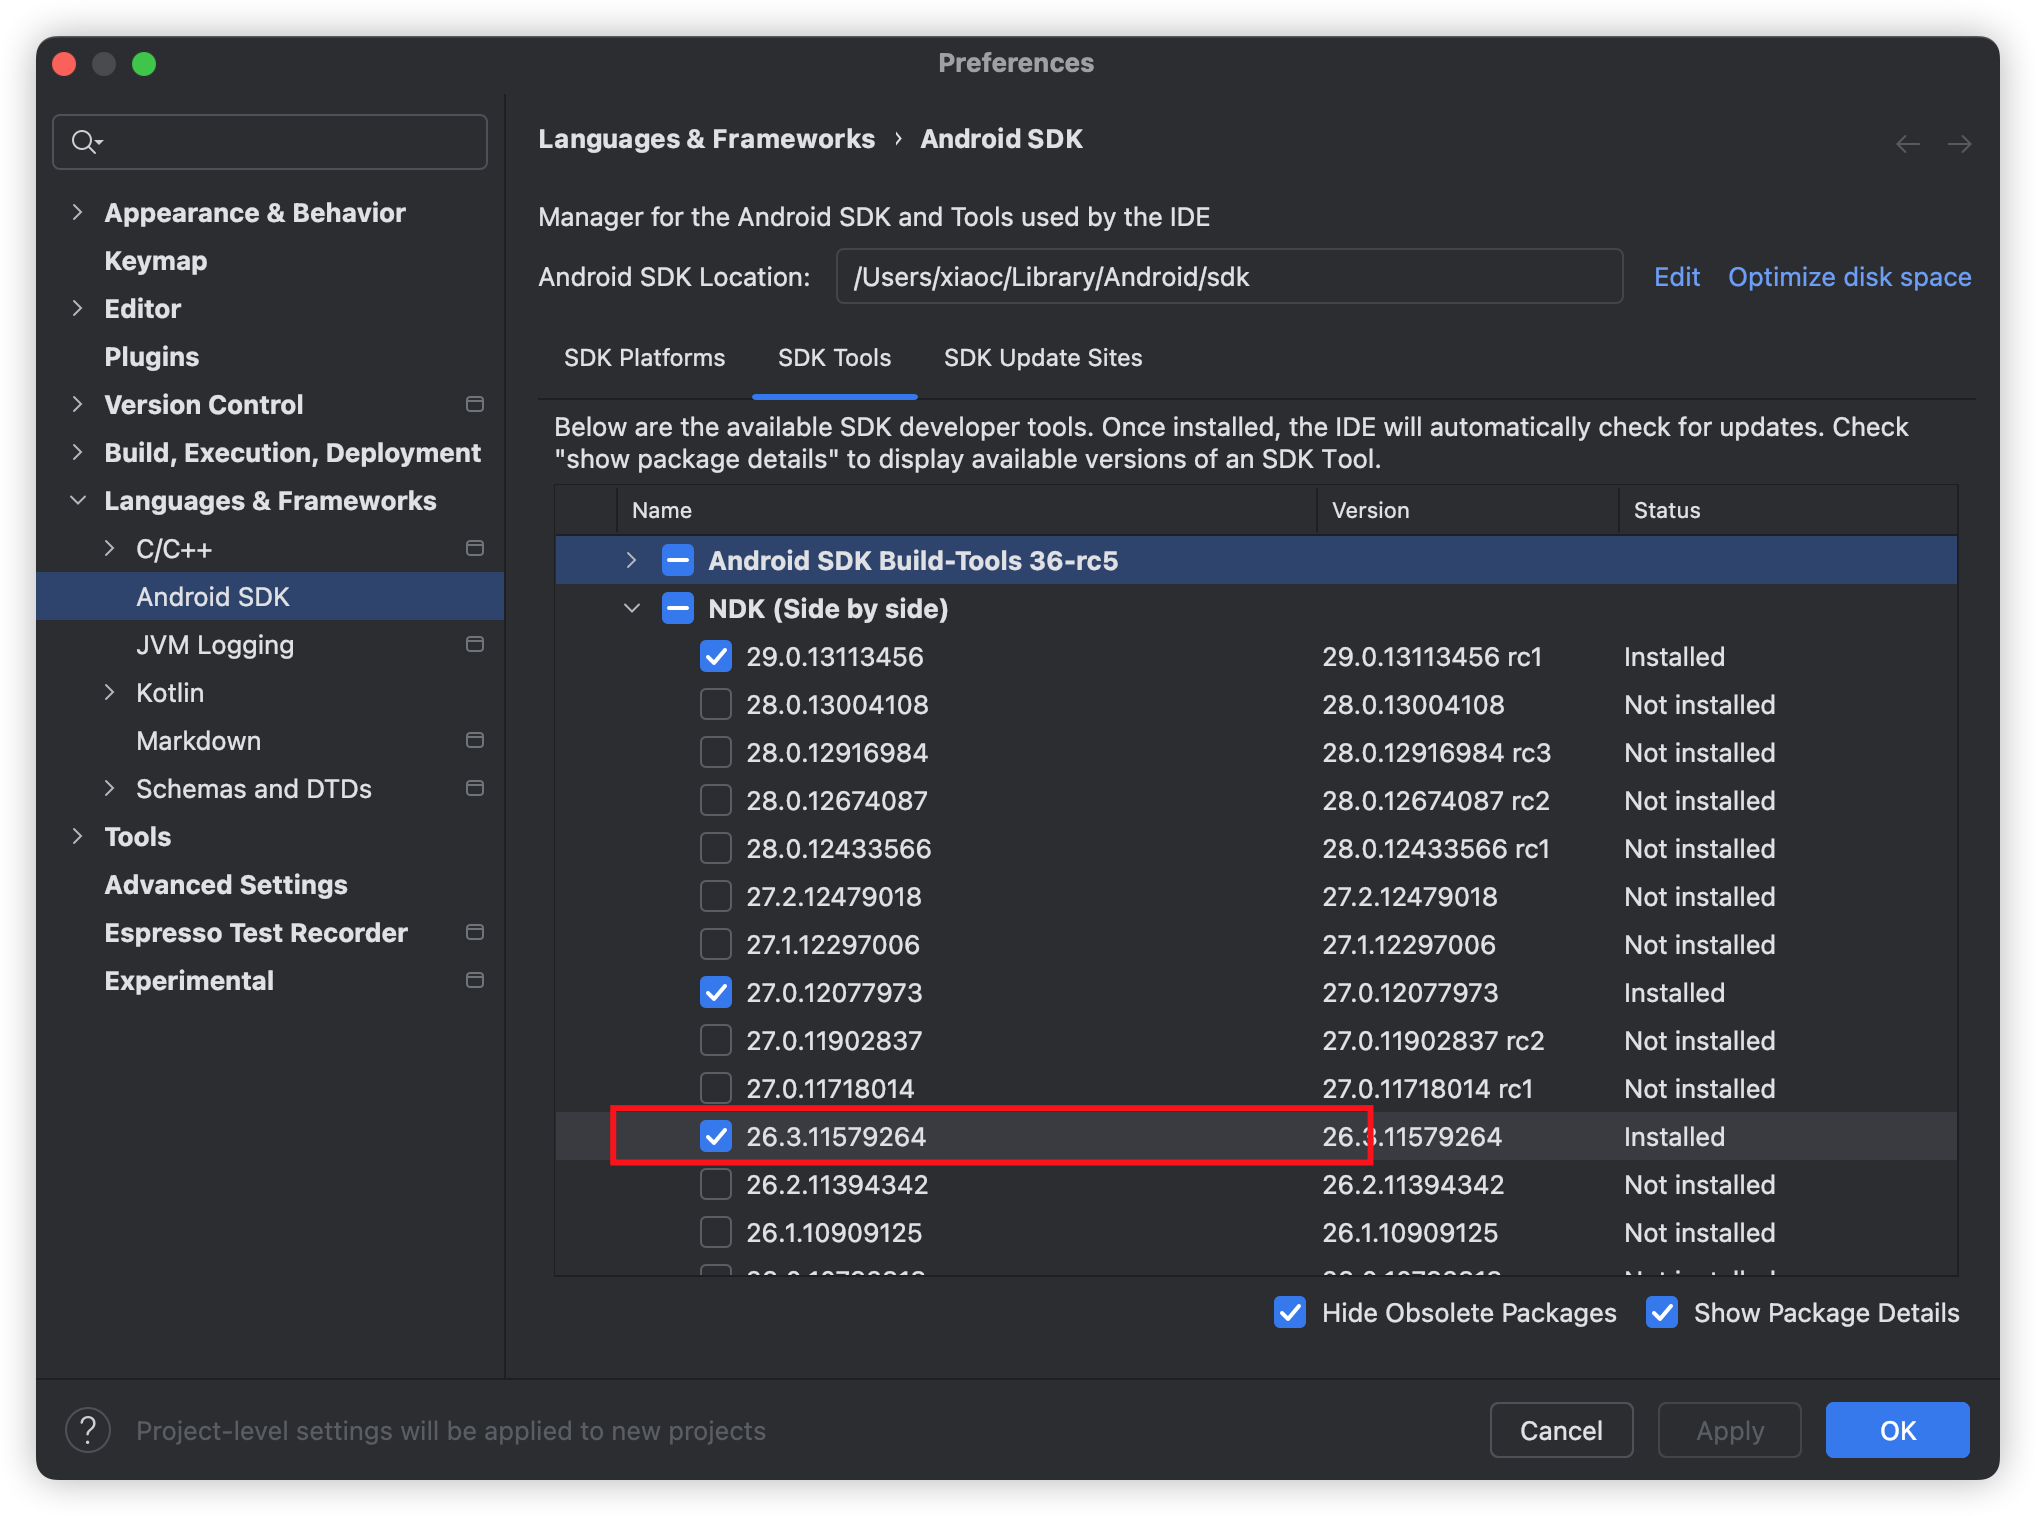This screenshot has height=1516, width=2036.
Task: Open SDK Update Sites tab
Action: tap(1043, 358)
